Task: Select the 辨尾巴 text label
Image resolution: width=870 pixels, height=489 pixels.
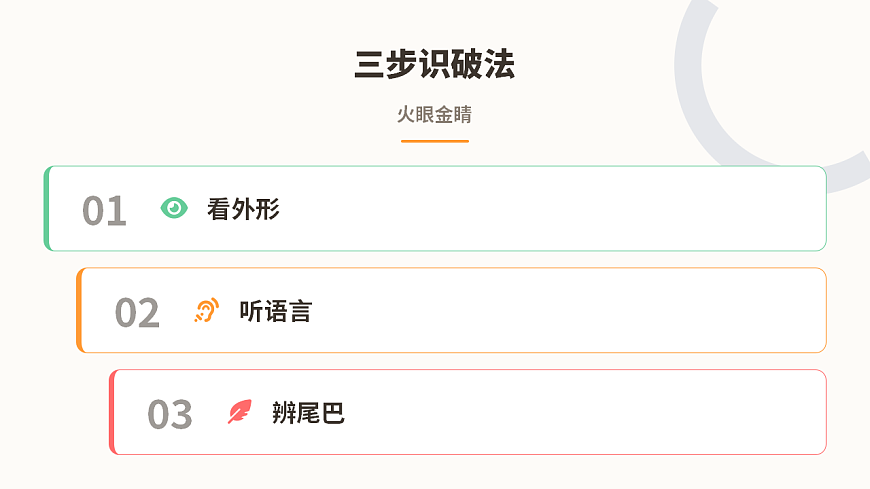Action: pyautogui.click(x=308, y=412)
